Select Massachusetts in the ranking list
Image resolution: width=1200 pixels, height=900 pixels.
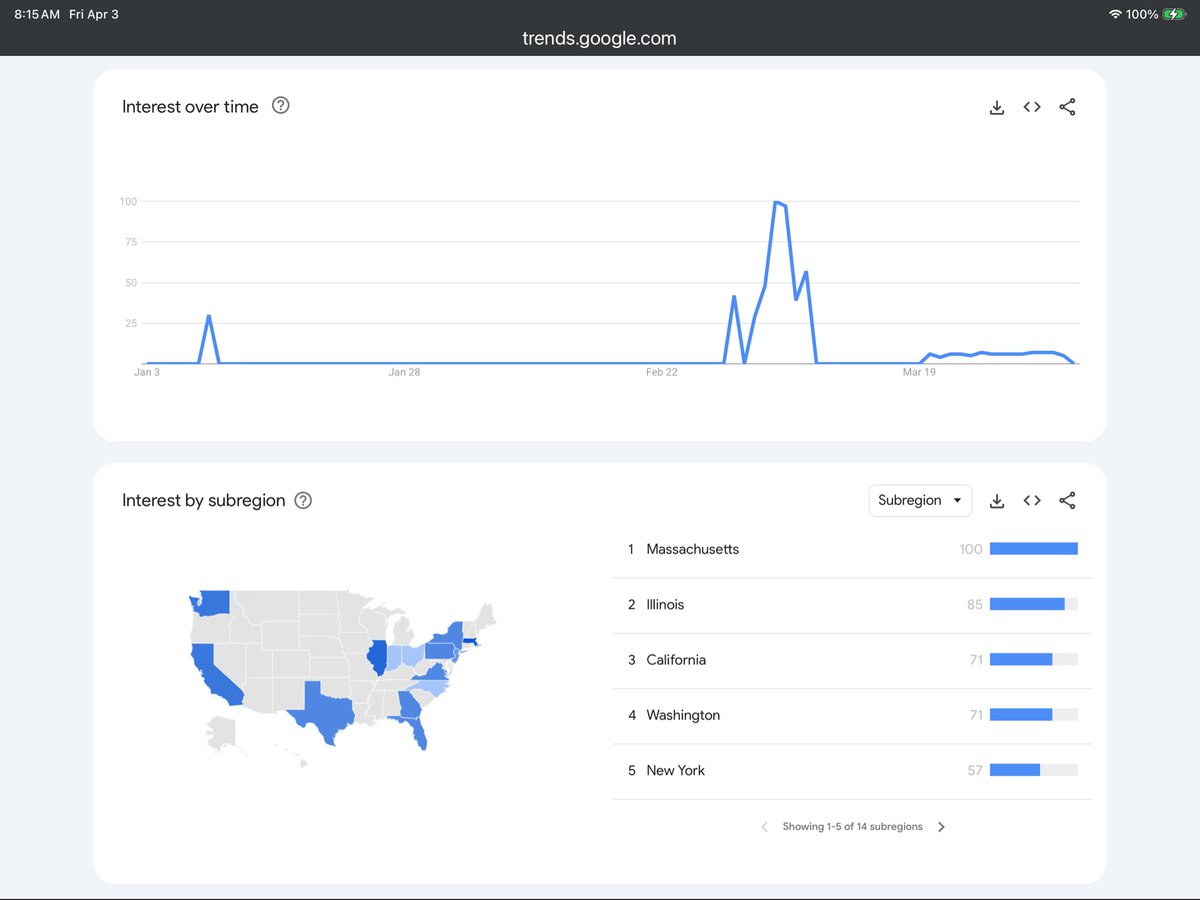click(x=852, y=549)
